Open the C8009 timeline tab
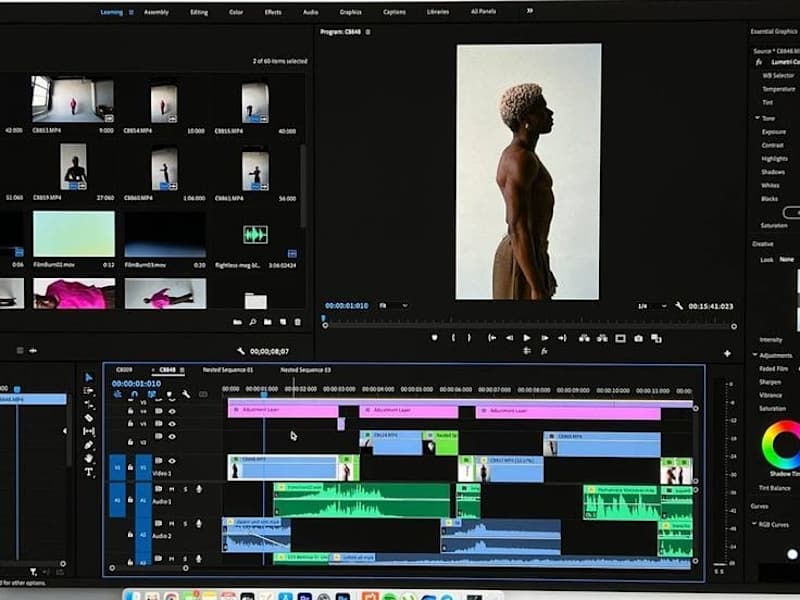 (124, 369)
